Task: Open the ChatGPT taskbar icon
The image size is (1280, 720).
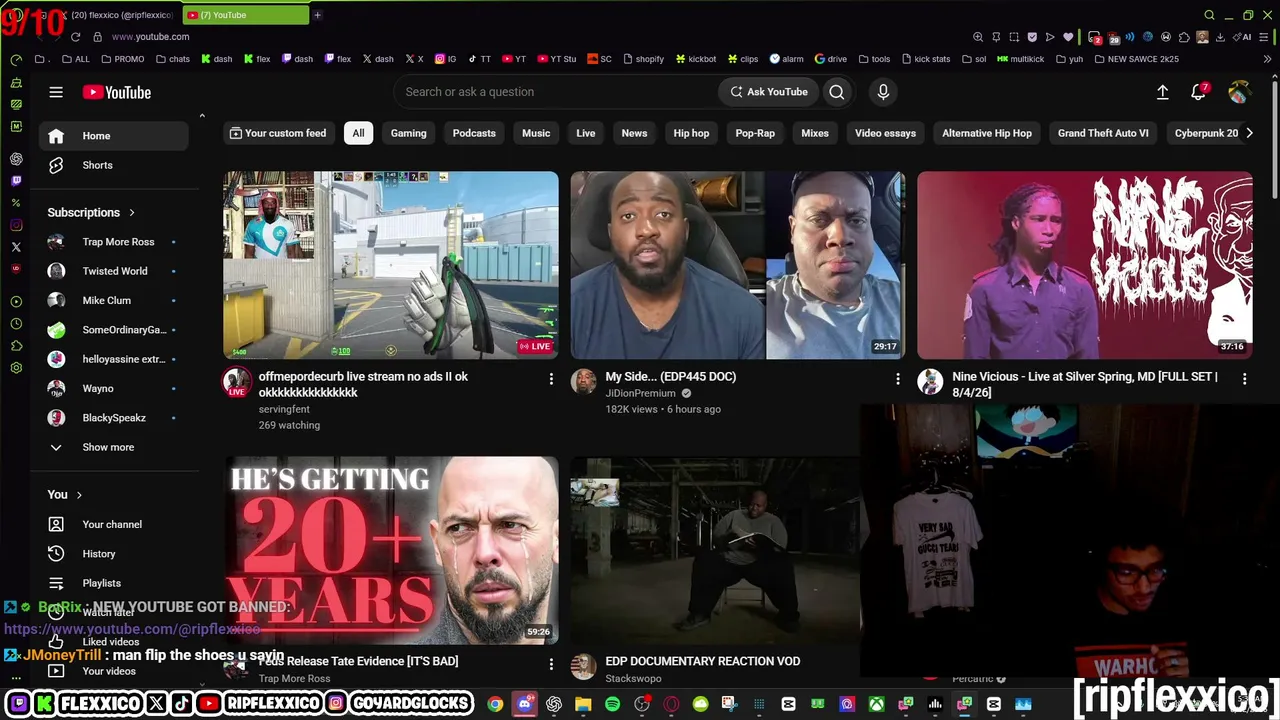Action: point(554,704)
